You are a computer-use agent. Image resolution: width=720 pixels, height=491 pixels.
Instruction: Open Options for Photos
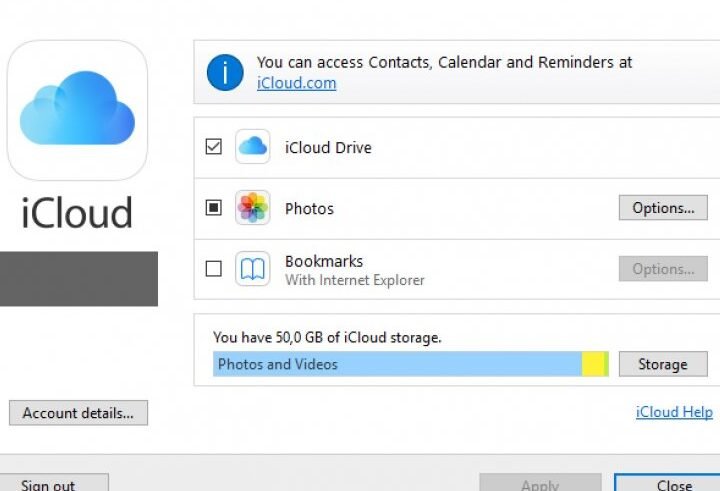pyautogui.click(x=663, y=208)
